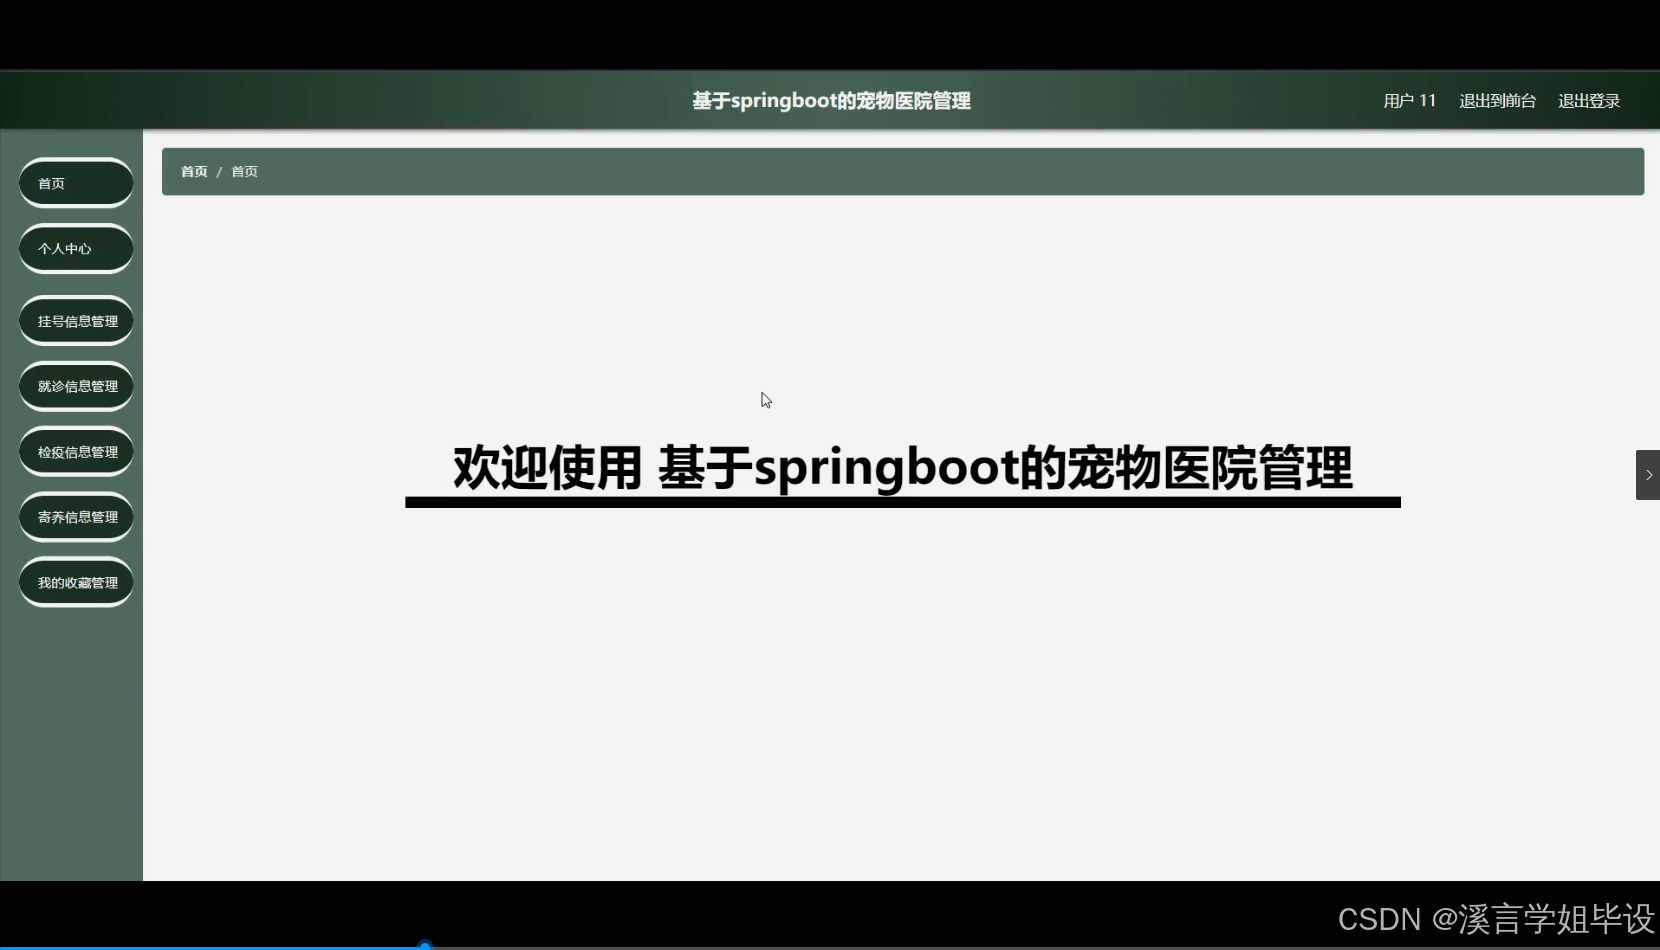Click the breadcrumb separator bar

click(x=220, y=171)
